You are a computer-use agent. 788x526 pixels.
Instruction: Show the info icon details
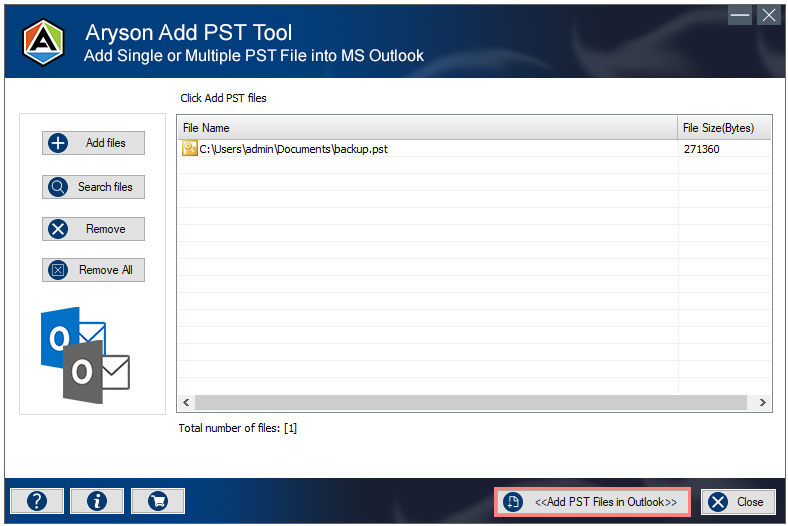tap(97, 501)
